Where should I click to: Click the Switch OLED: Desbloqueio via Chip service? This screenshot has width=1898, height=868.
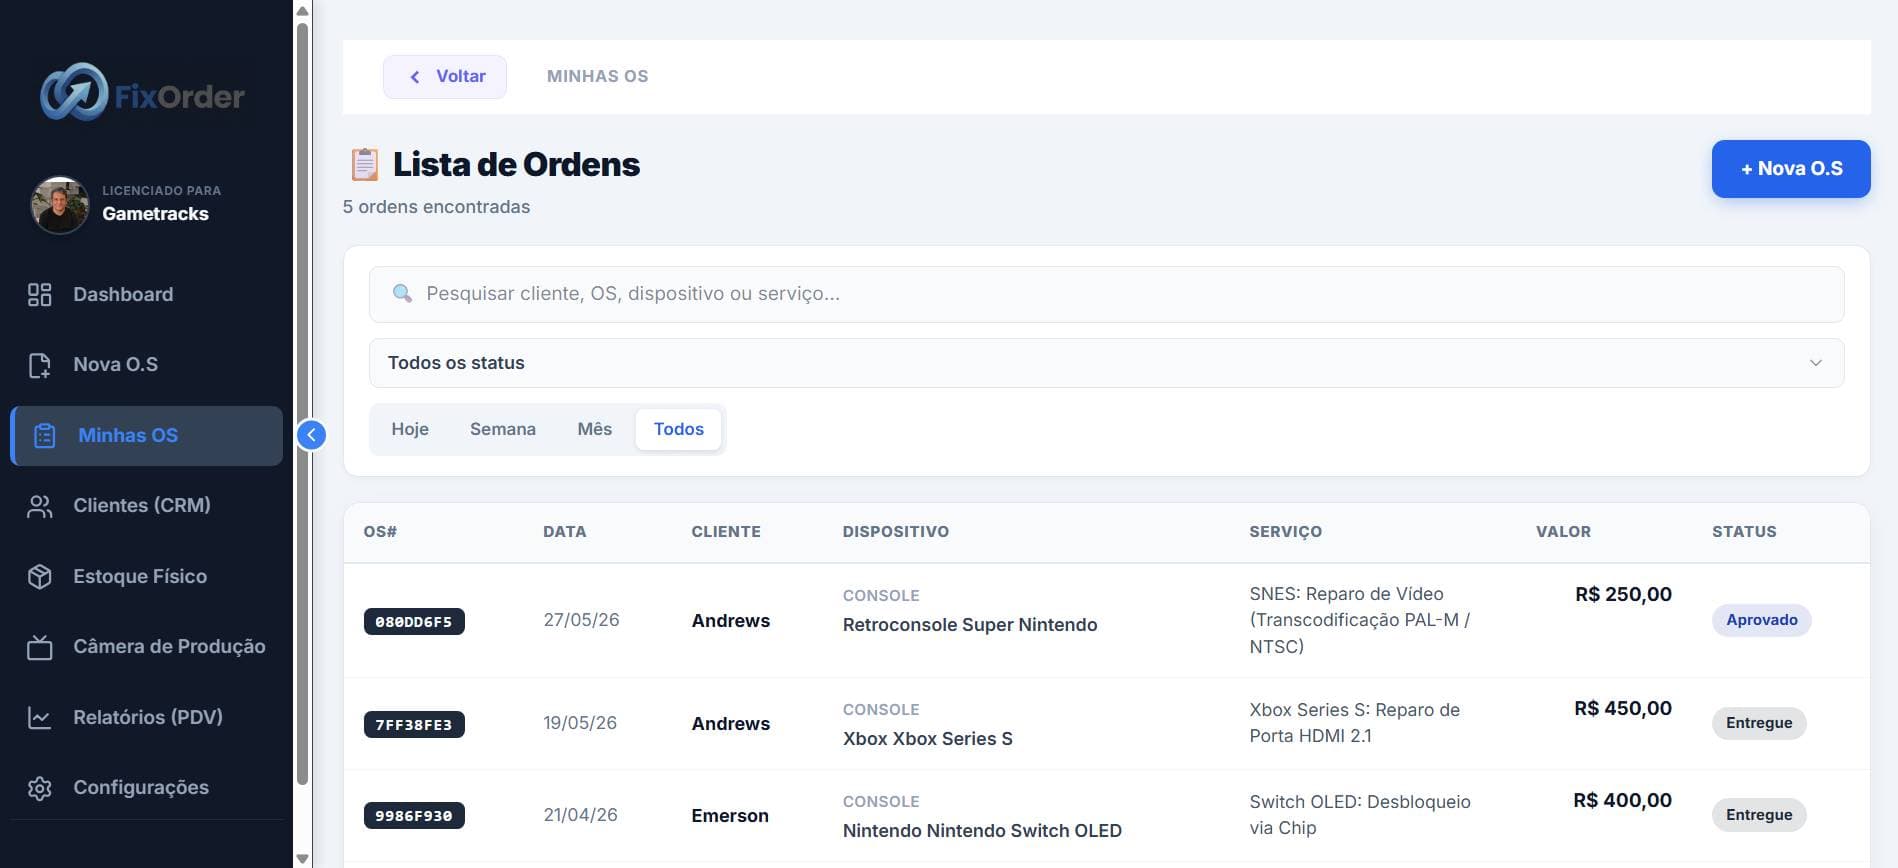coord(1360,815)
